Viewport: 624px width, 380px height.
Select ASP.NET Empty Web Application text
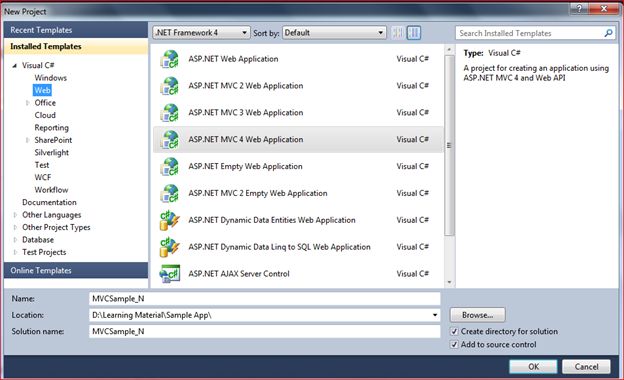pyautogui.click(x=246, y=167)
